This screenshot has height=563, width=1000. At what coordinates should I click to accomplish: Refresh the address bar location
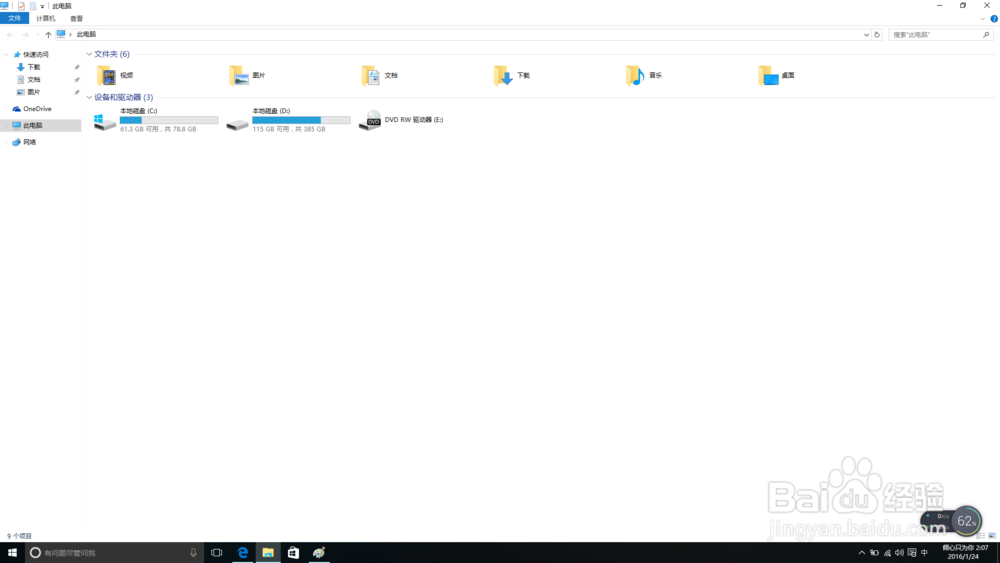[x=877, y=35]
